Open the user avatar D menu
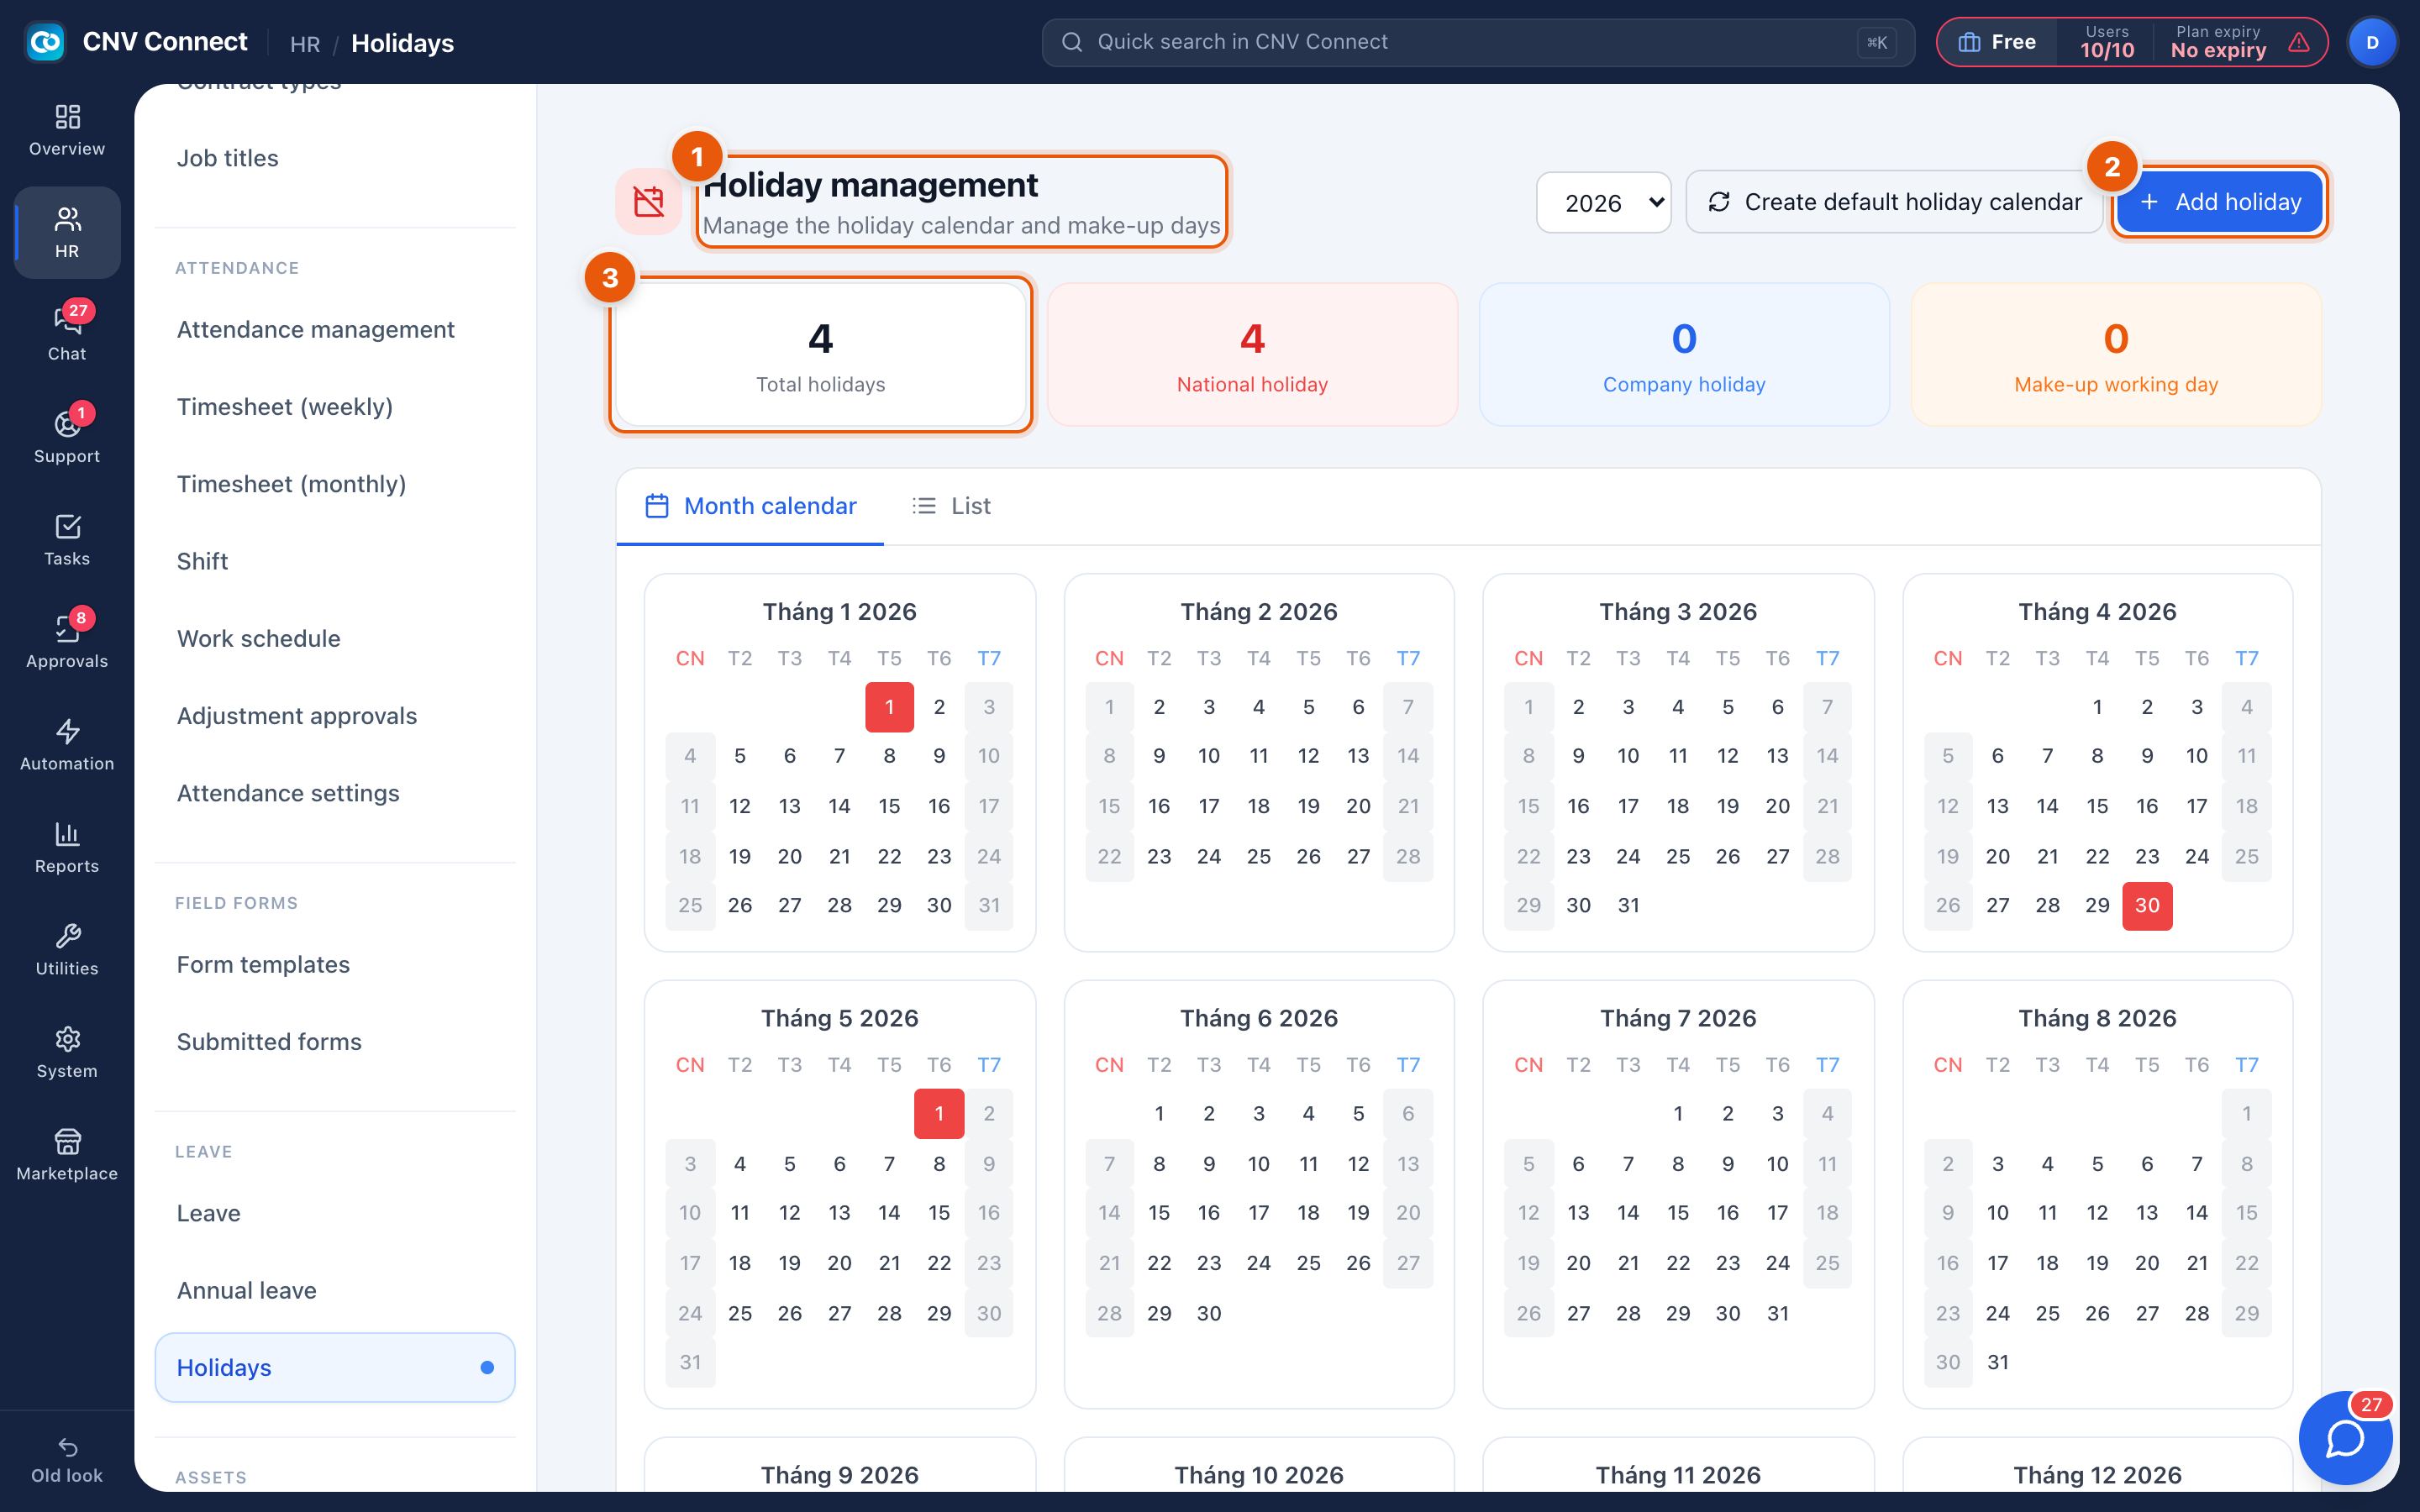Screen dimensions: 2420x1512 tap(2372, 42)
